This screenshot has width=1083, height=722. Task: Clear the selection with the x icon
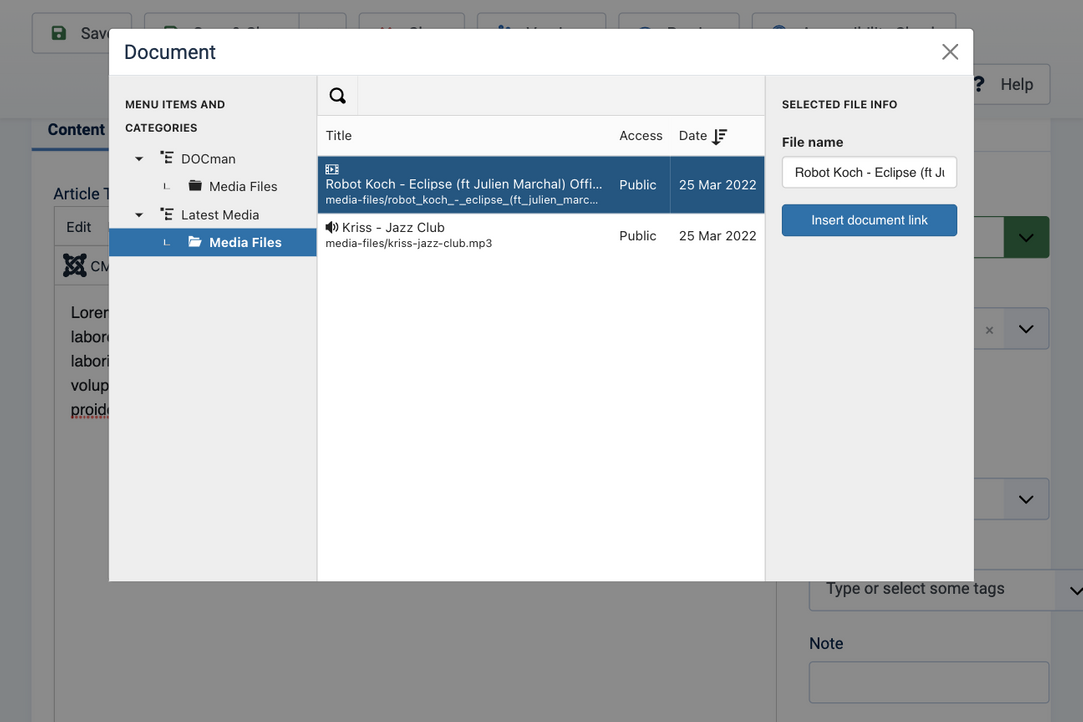click(x=989, y=330)
